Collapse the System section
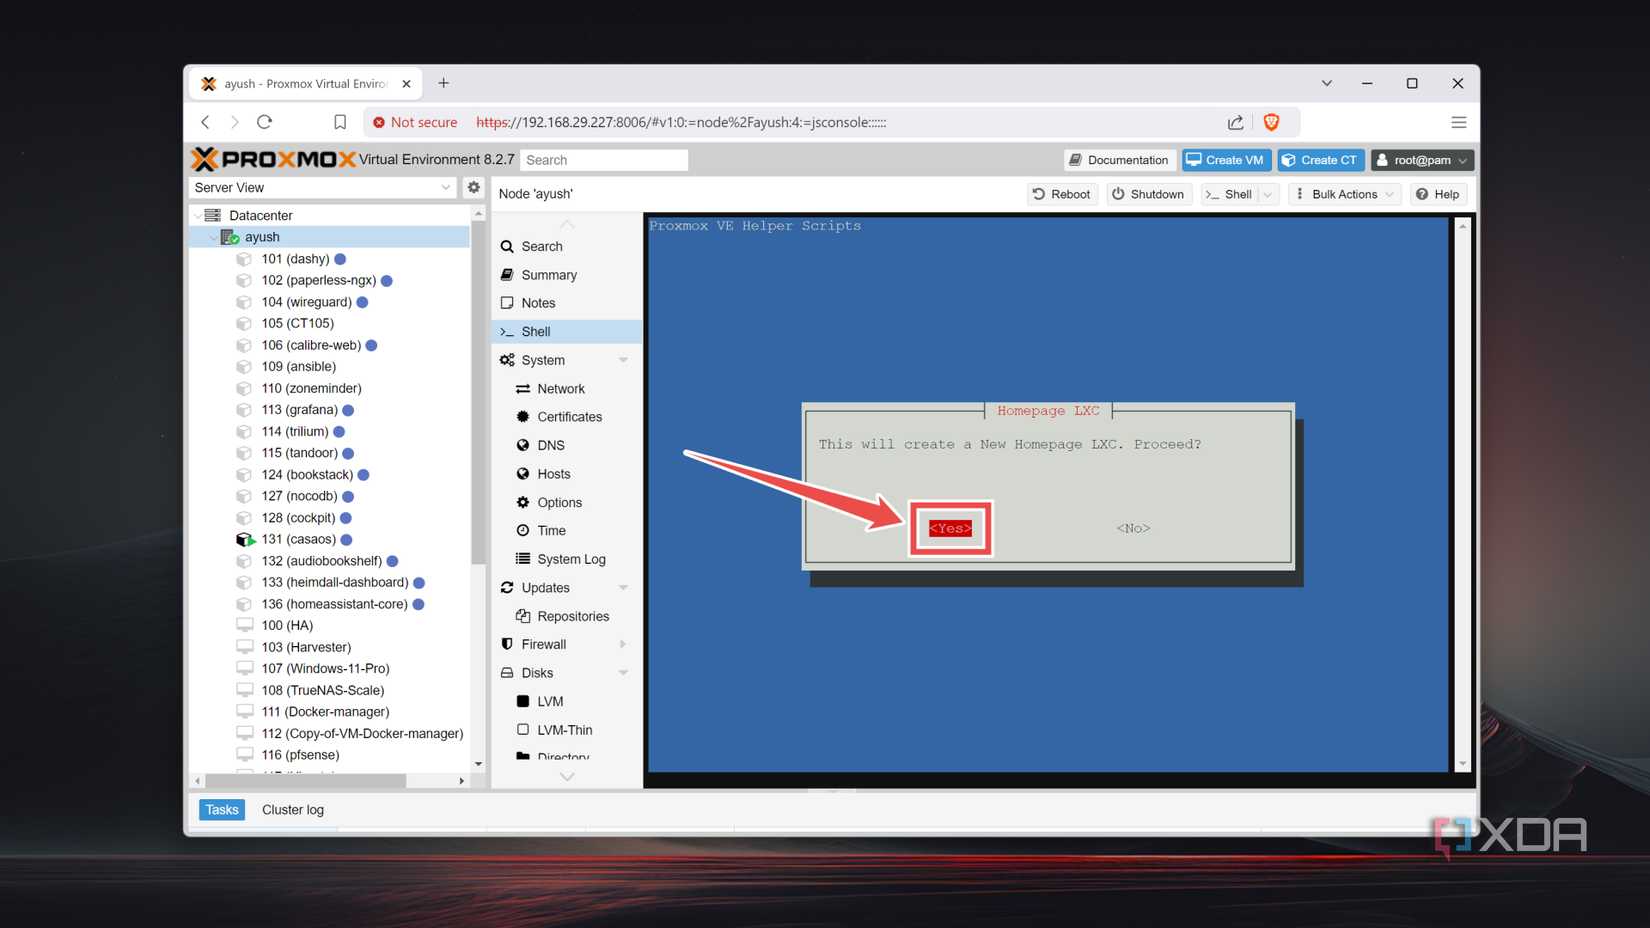This screenshot has width=1650, height=928. click(x=623, y=360)
